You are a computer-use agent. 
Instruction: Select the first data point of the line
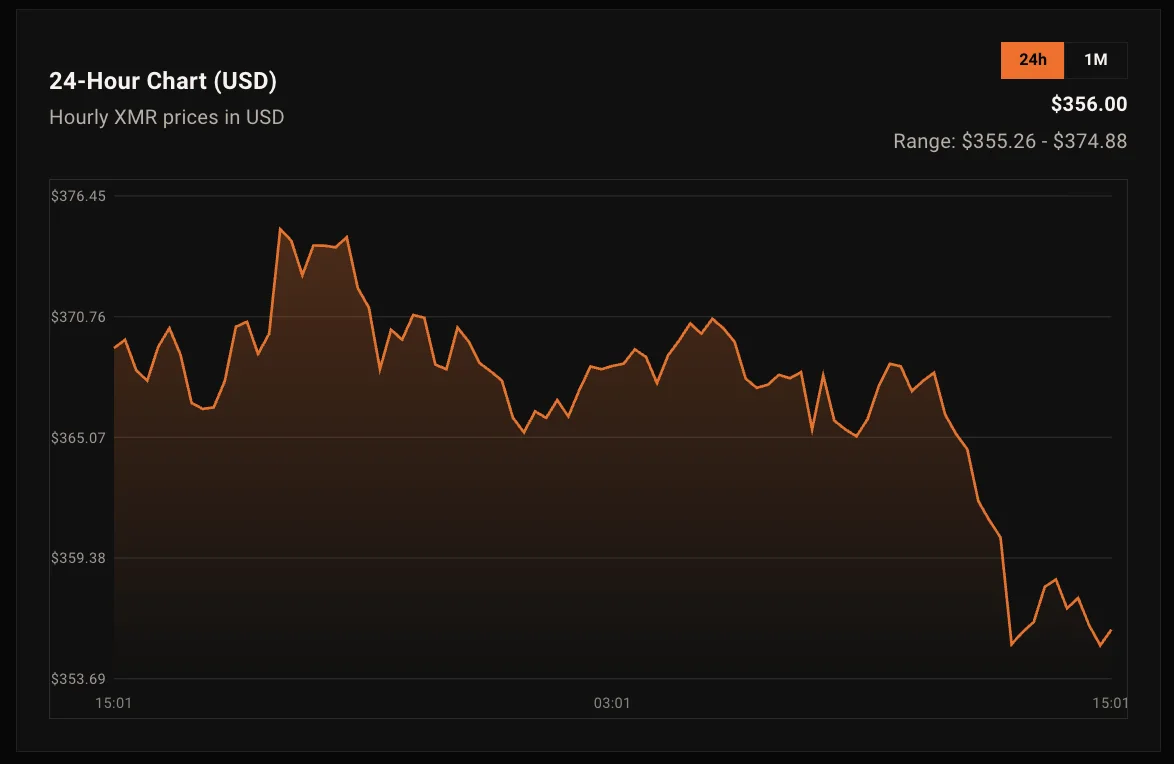(x=114, y=348)
